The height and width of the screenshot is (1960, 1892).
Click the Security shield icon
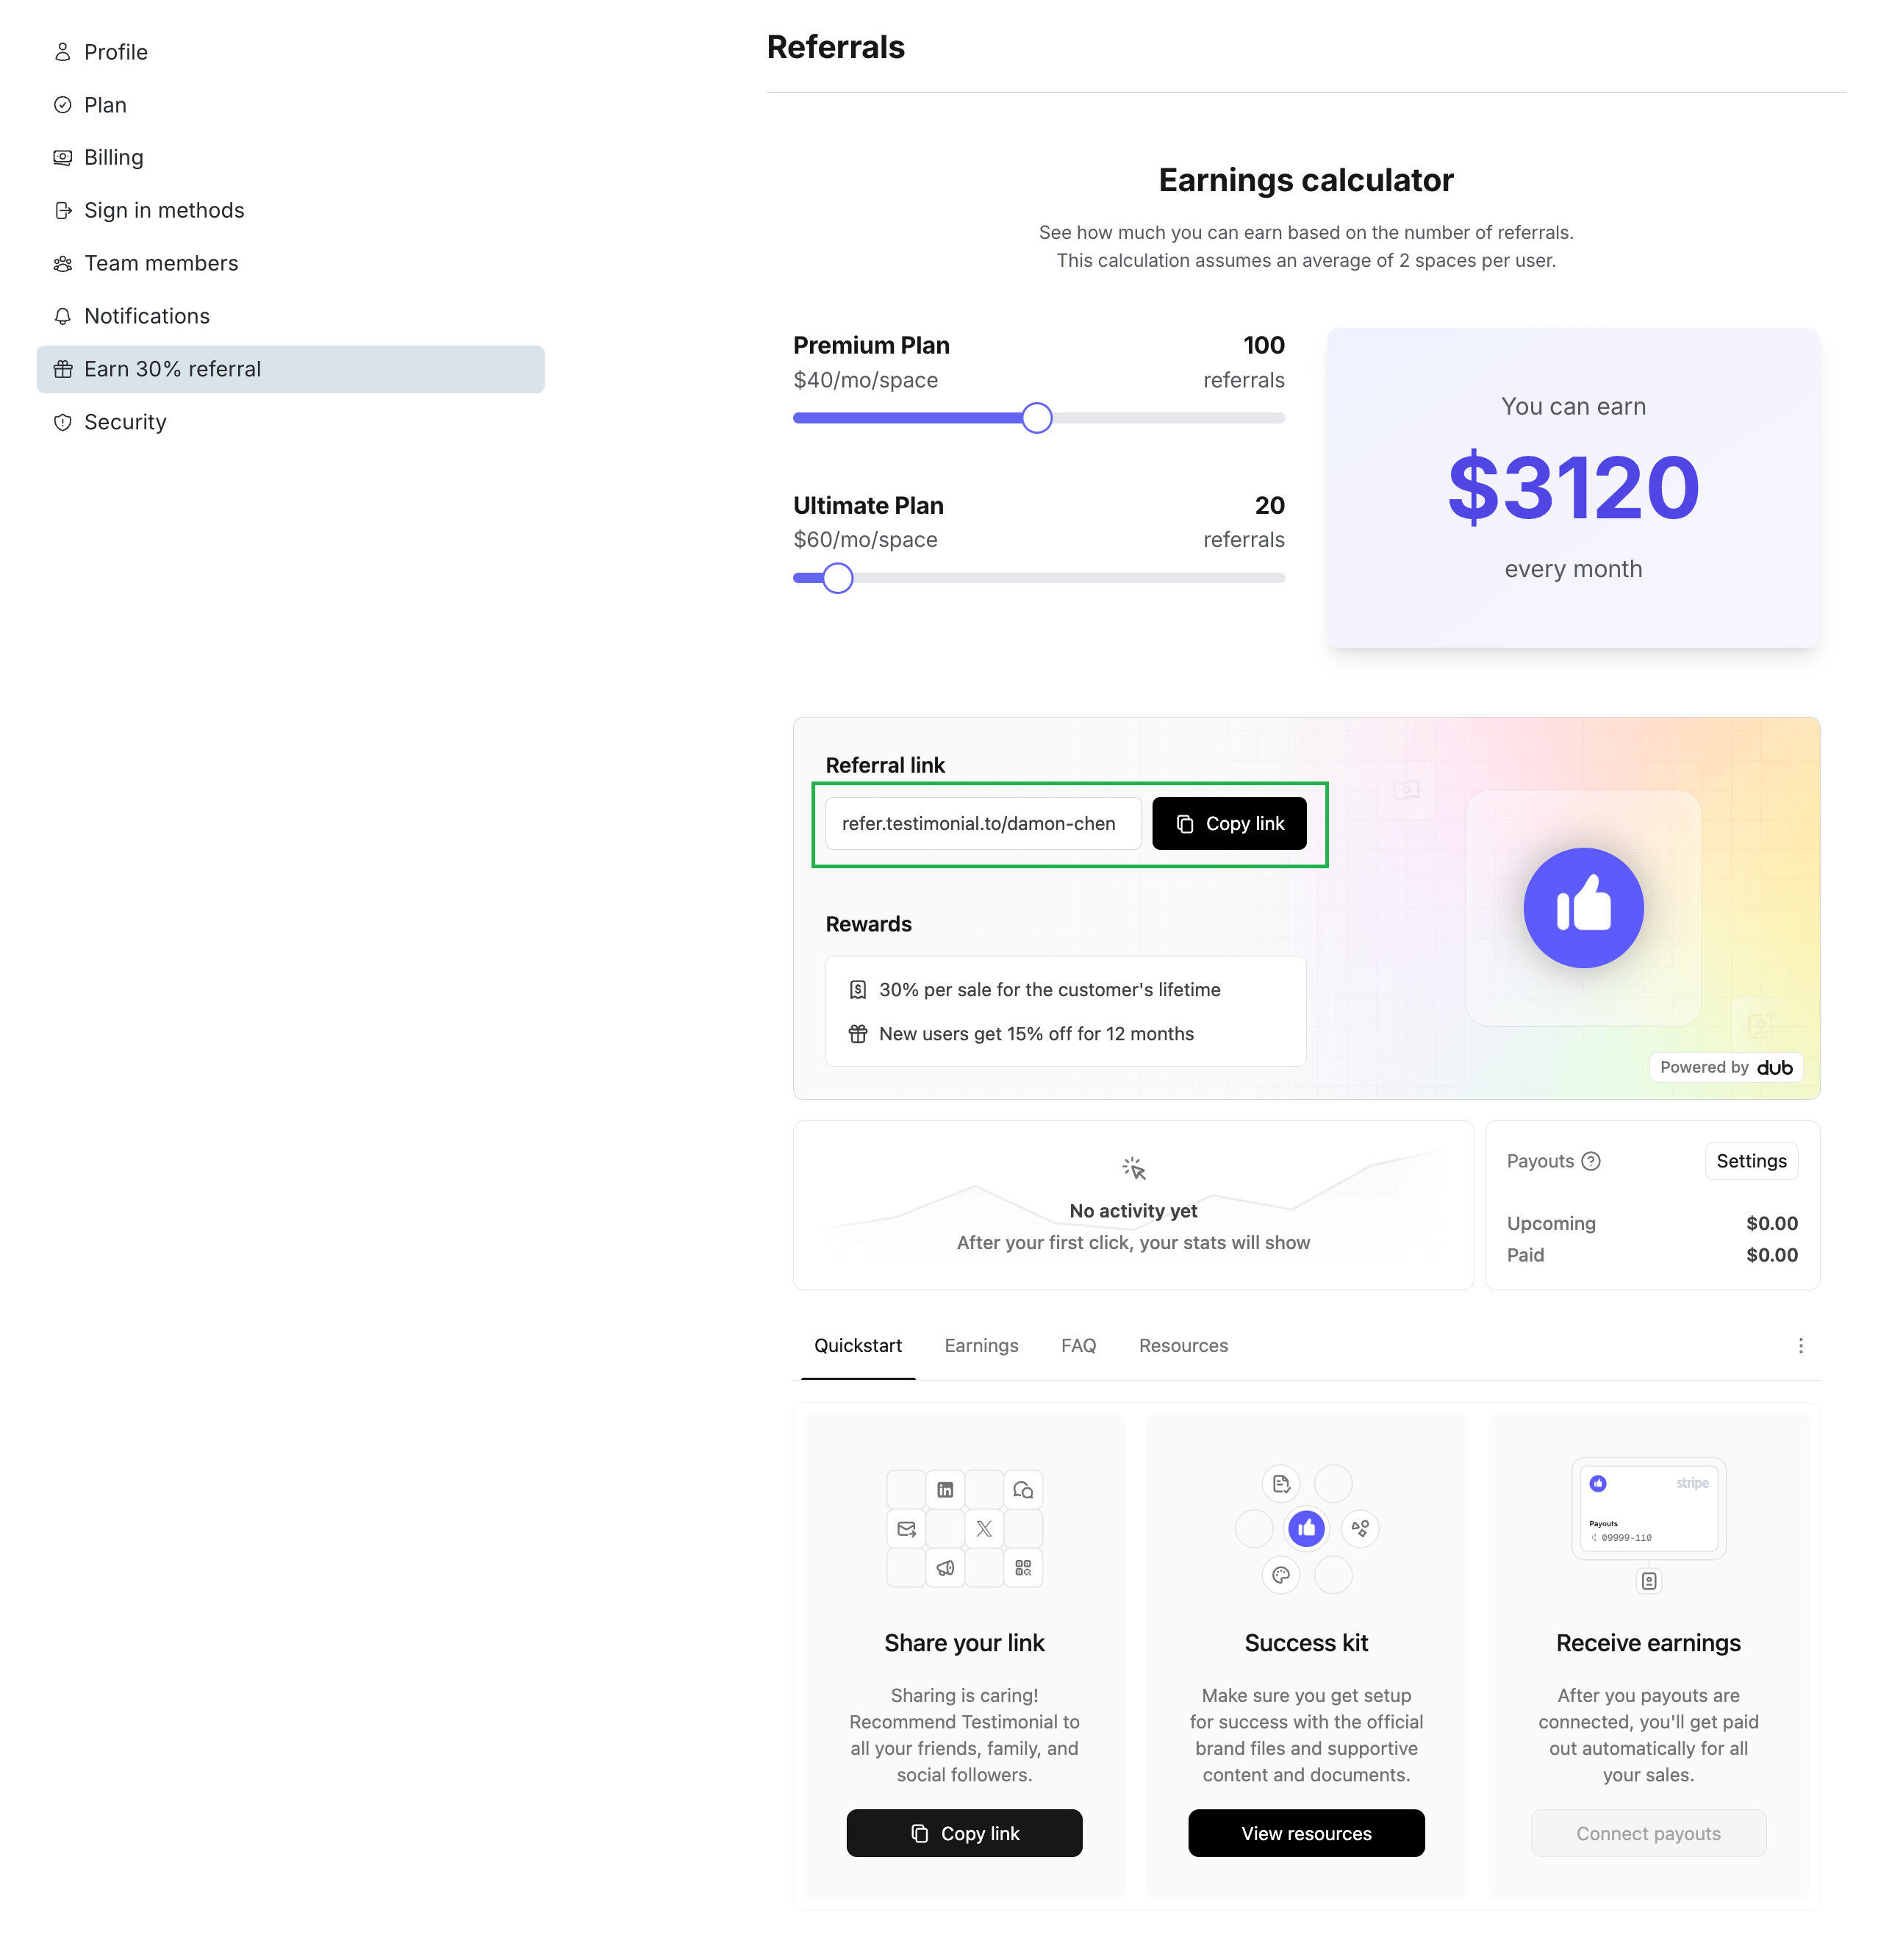tap(62, 422)
